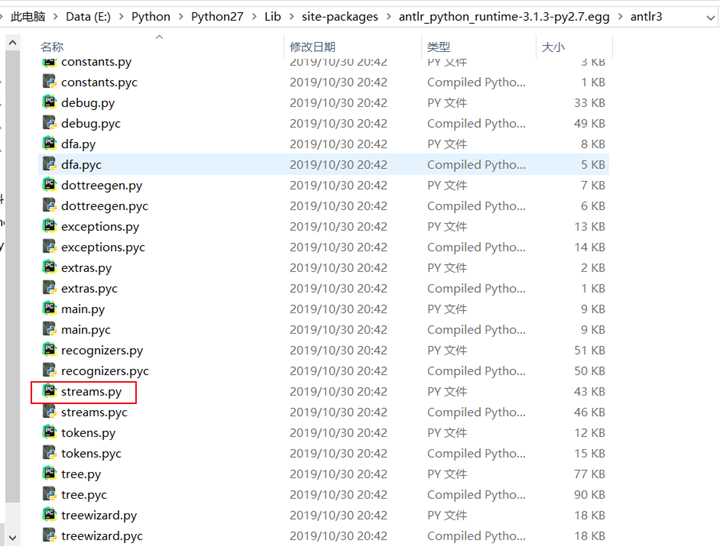
Task: Select the streams.py file name
Action: [x=91, y=391]
